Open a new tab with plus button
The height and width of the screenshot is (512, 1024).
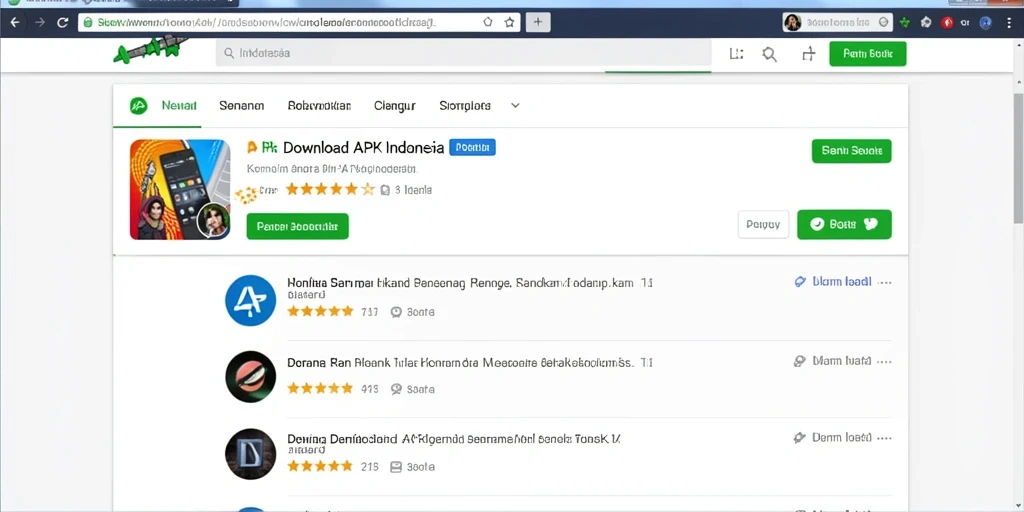[537, 22]
